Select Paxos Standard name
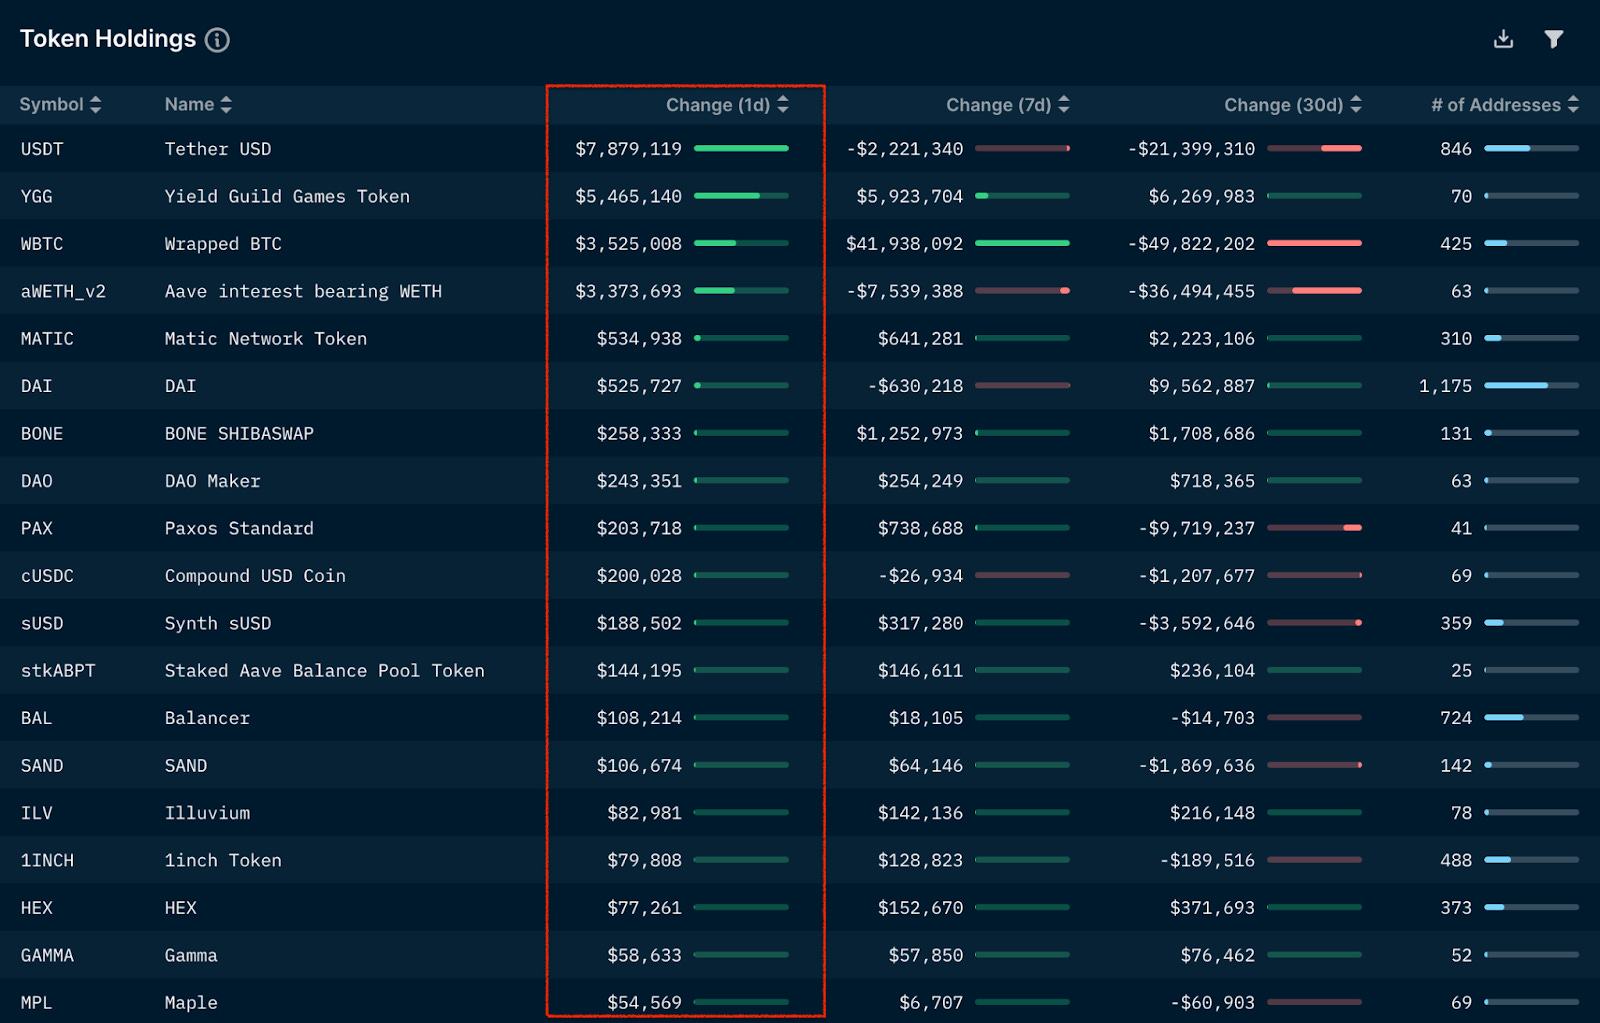The width and height of the screenshot is (1600, 1023). [239, 529]
